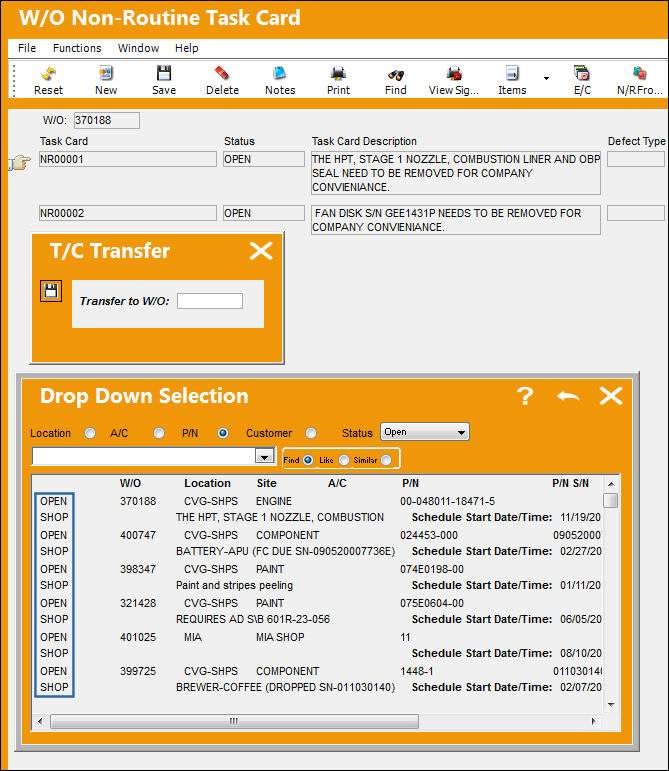
Task: Open the Help menu
Action: tap(187, 48)
